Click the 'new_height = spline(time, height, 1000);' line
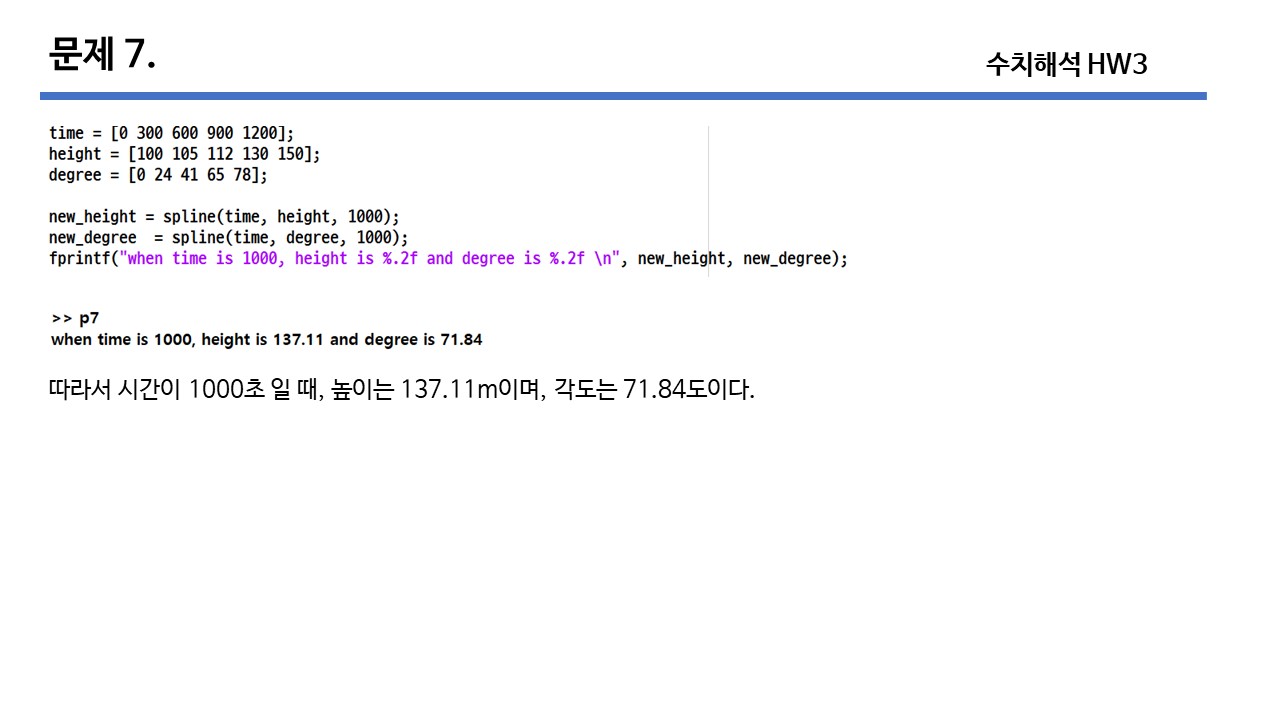The width and height of the screenshot is (1280, 720). tap(224, 216)
